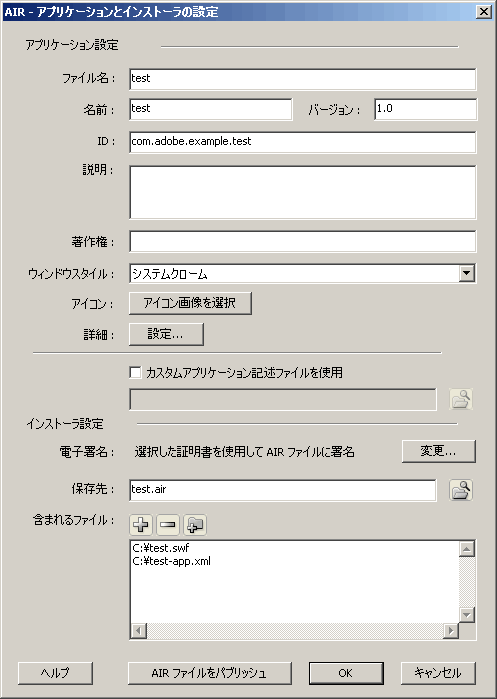Viewport: 497px width, 699px height.
Task: Select the システムクローム combo box
Action: pos(303,274)
